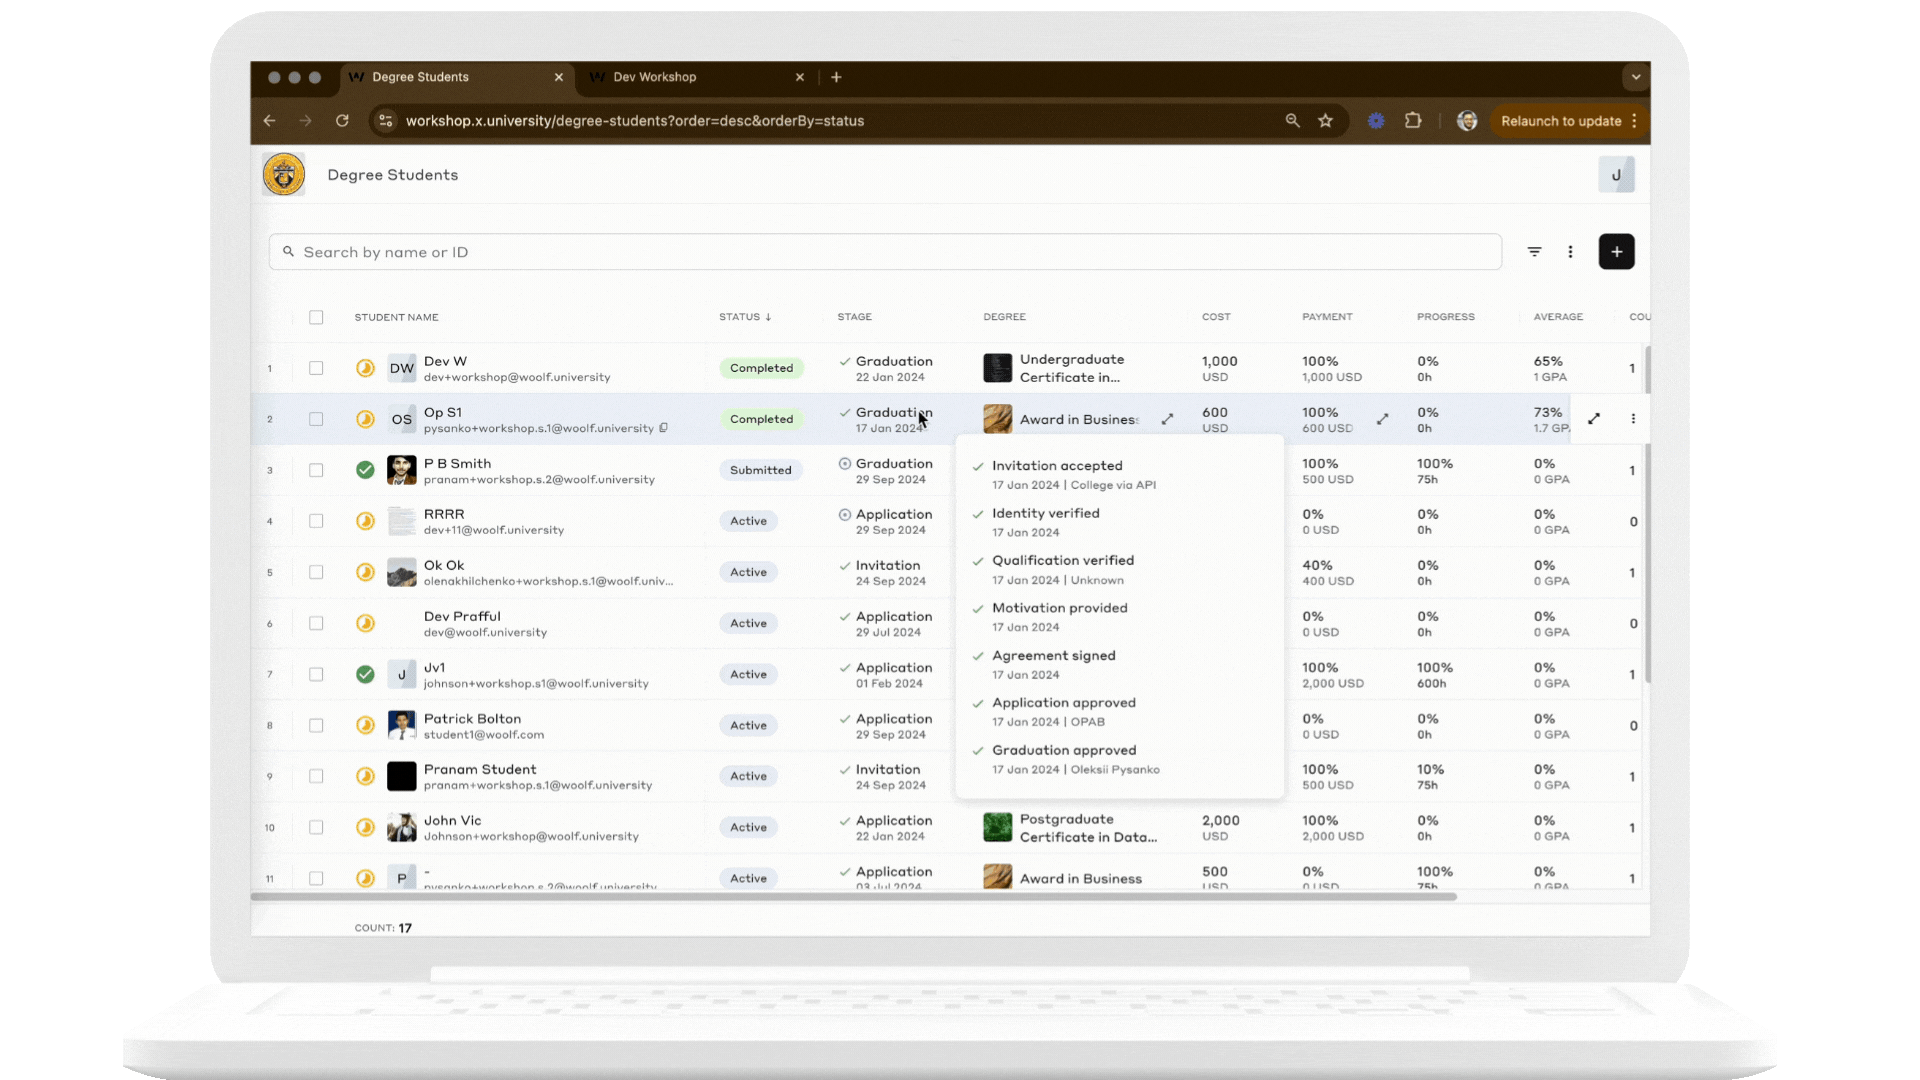Open Op S1 row kebab menu
The image size is (1920, 1080).
point(1633,419)
